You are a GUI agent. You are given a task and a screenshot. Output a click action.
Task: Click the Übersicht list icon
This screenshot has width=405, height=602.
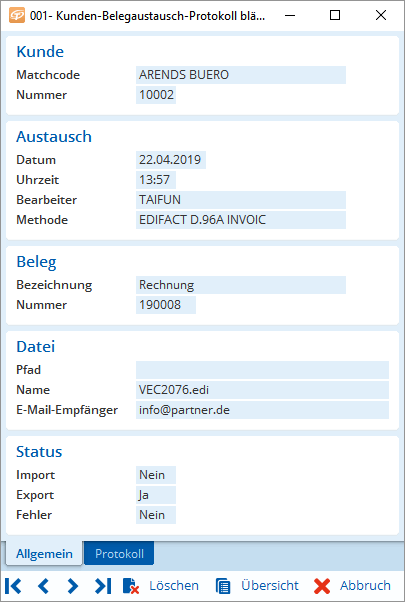(x=223, y=586)
